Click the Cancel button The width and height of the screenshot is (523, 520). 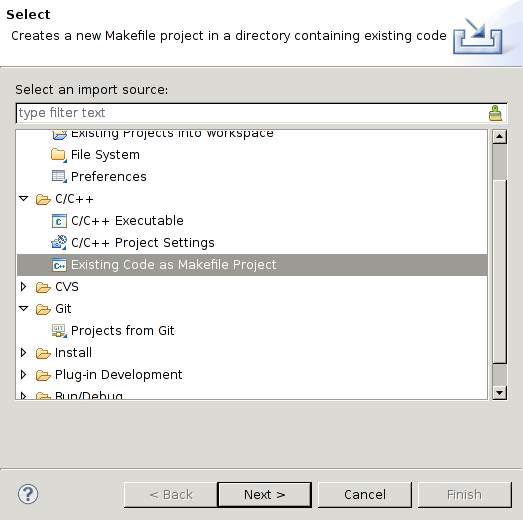[365, 495]
